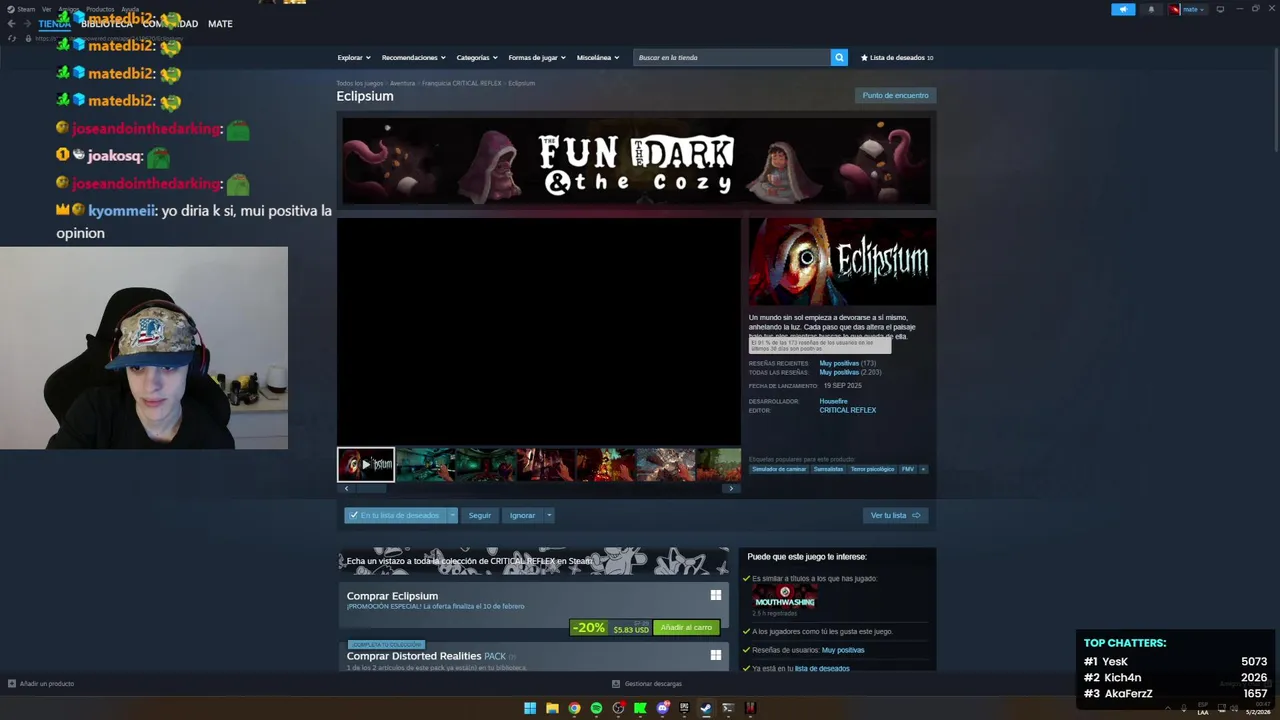The height and width of the screenshot is (720, 1280).
Task: Open Spotify from the taskbar
Action: point(596,708)
